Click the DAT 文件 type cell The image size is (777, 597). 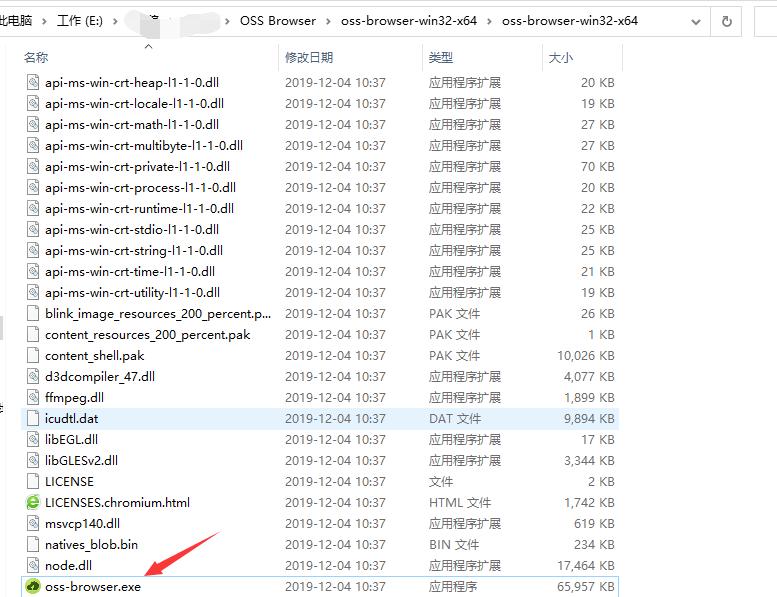tap(454, 419)
